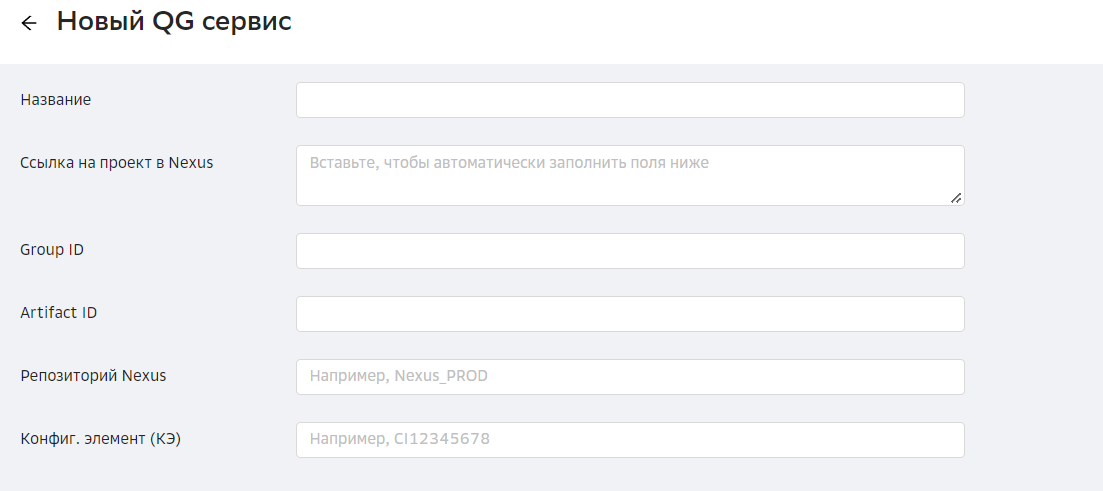Viewport: 1103px width, 491px height.
Task: Click the 'Ссылка на проект в Nexus' label
Action: (x=117, y=163)
